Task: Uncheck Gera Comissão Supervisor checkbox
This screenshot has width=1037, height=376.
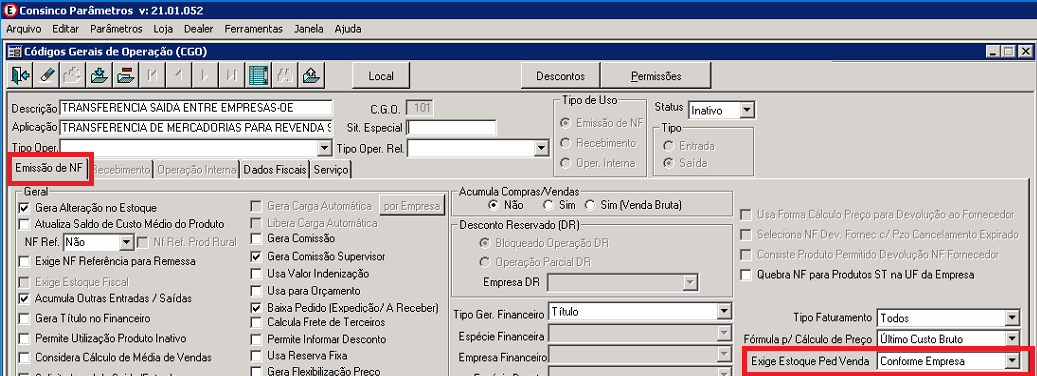Action: [x=257, y=256]
